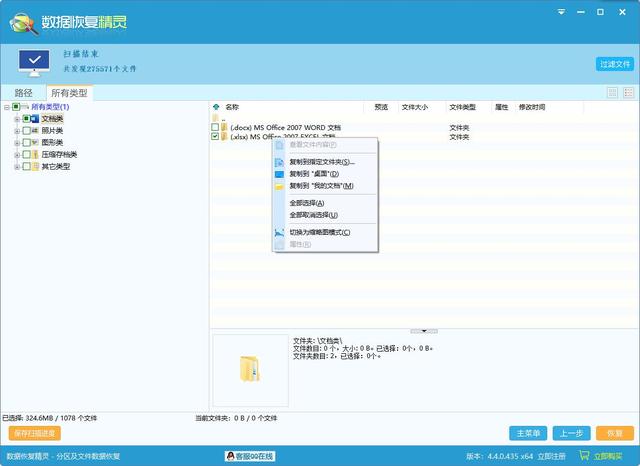
Task: Click the 上一步 button
Action: pos(571,433)
